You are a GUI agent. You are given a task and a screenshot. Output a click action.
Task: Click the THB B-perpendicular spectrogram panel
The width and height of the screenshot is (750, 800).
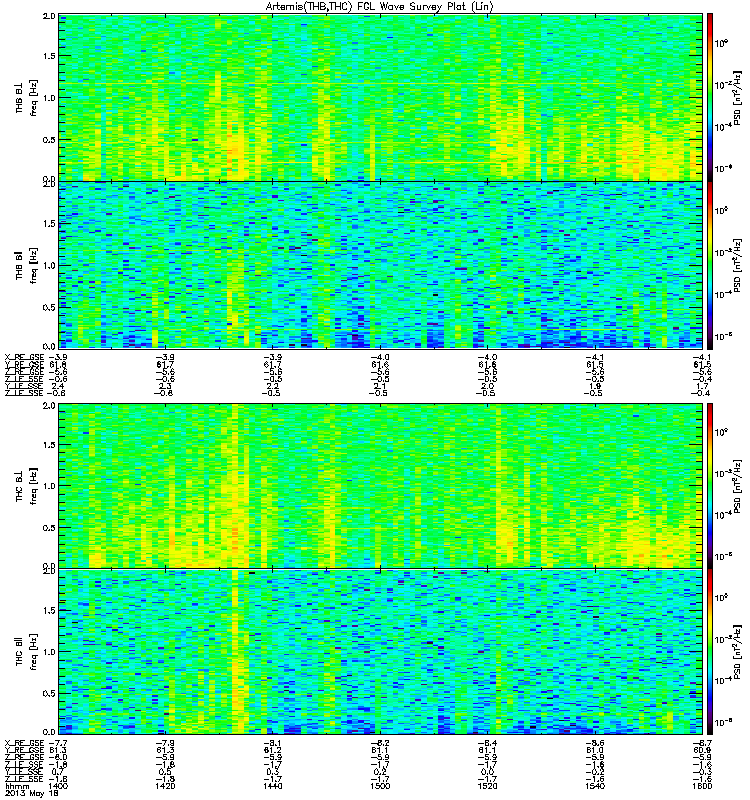click(381, 97)
